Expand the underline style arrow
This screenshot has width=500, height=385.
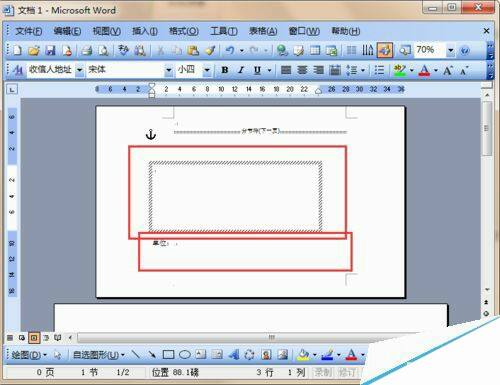[x=269, y=70]
